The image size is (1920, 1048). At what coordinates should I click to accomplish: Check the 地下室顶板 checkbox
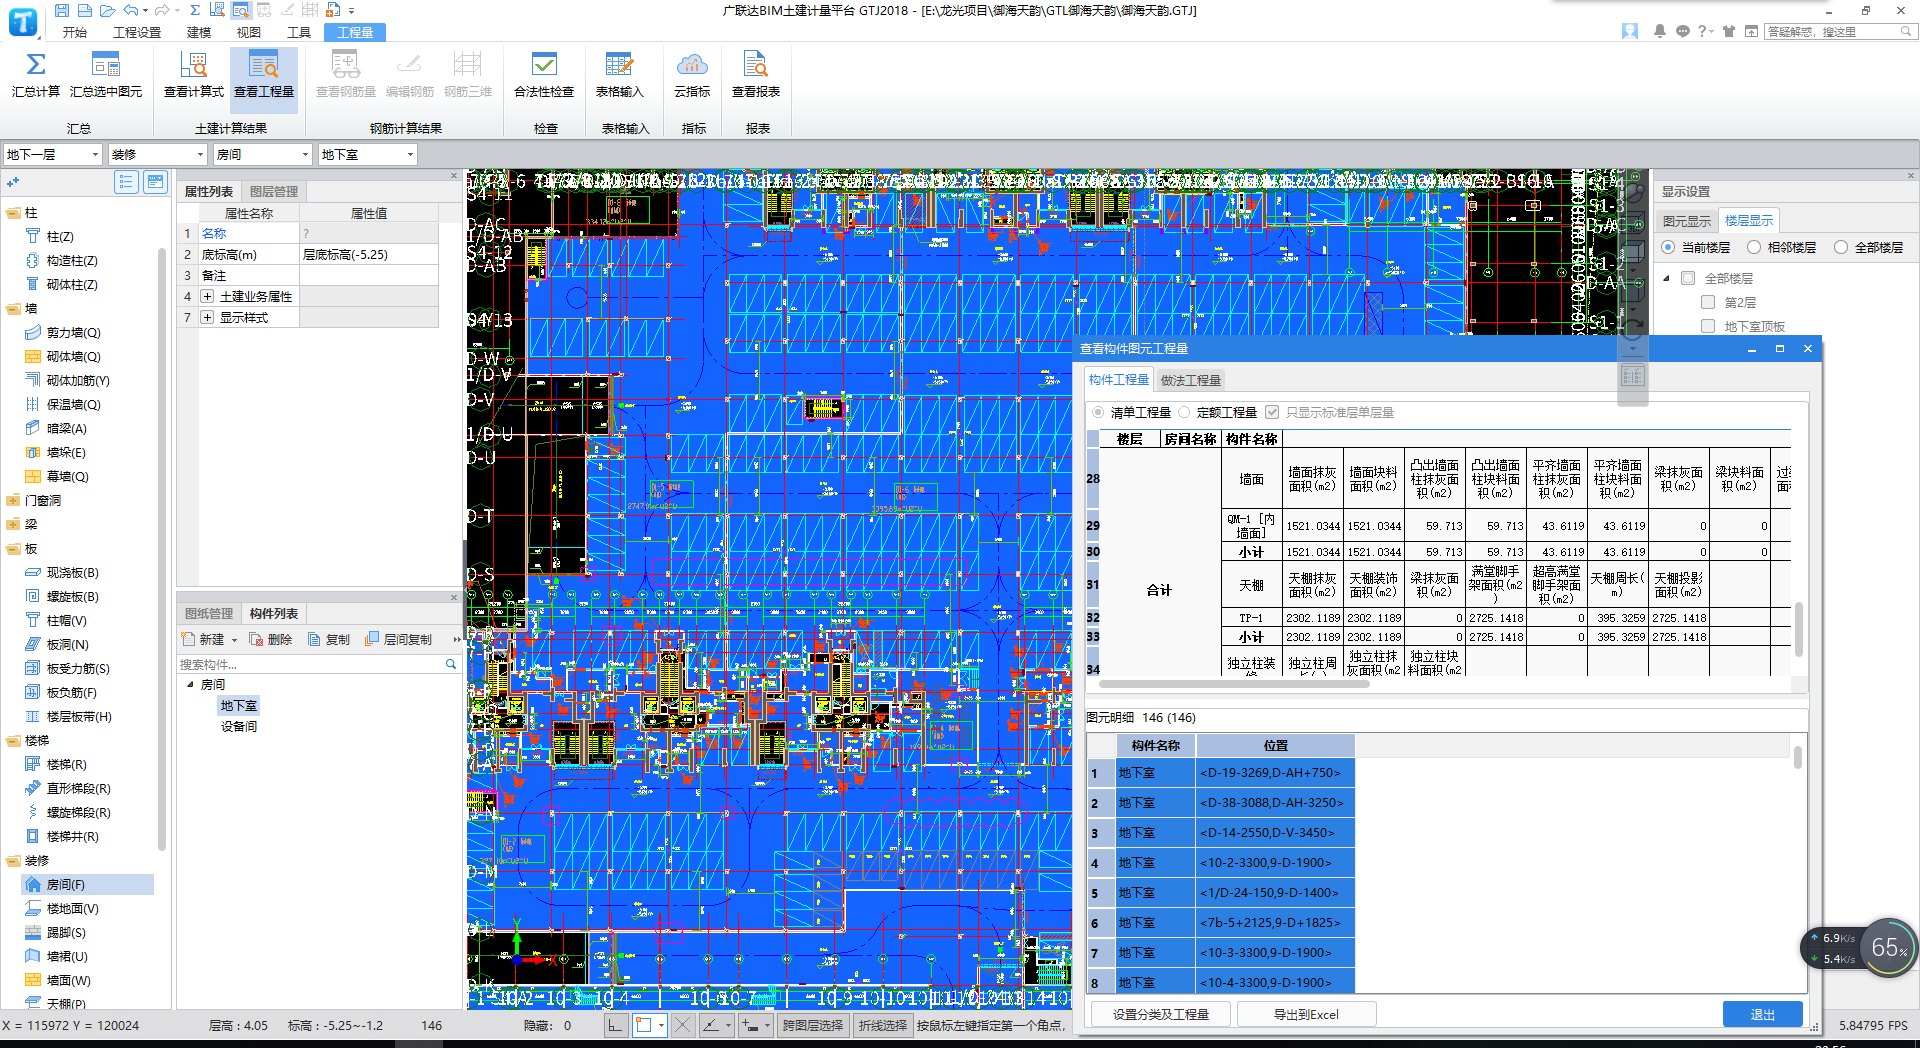click(1708, 326)
